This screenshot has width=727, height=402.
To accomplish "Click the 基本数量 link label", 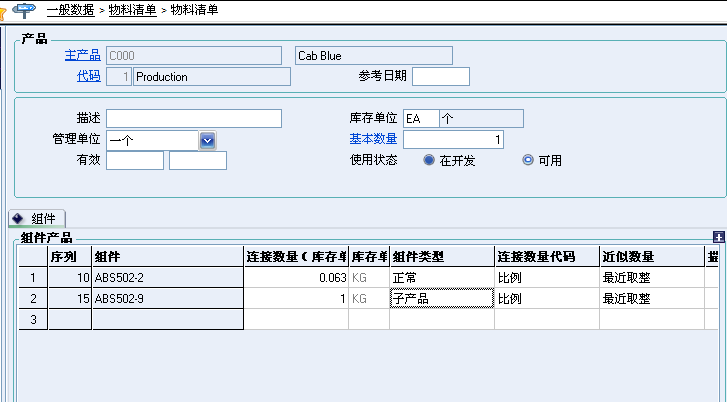I will point(372,139).
